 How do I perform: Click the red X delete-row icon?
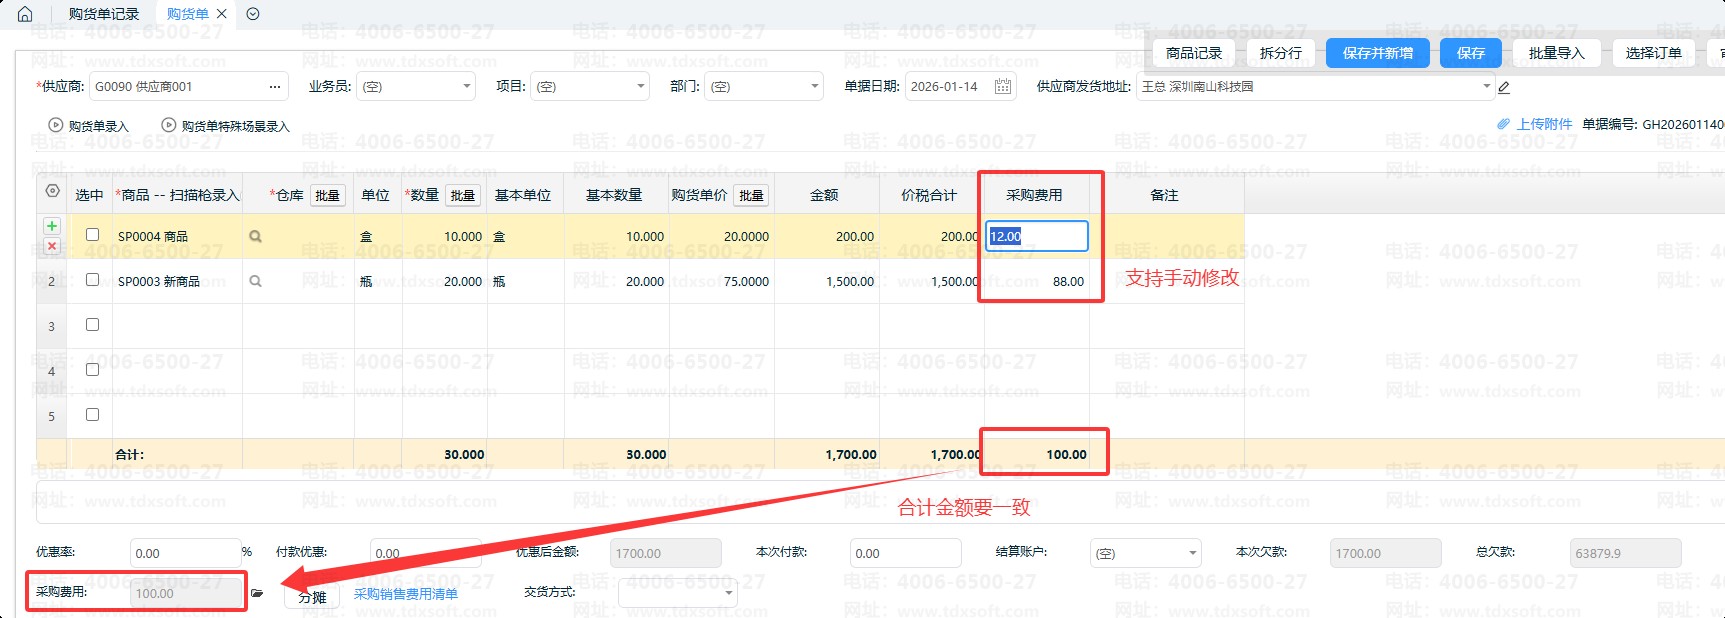(52, 246)
